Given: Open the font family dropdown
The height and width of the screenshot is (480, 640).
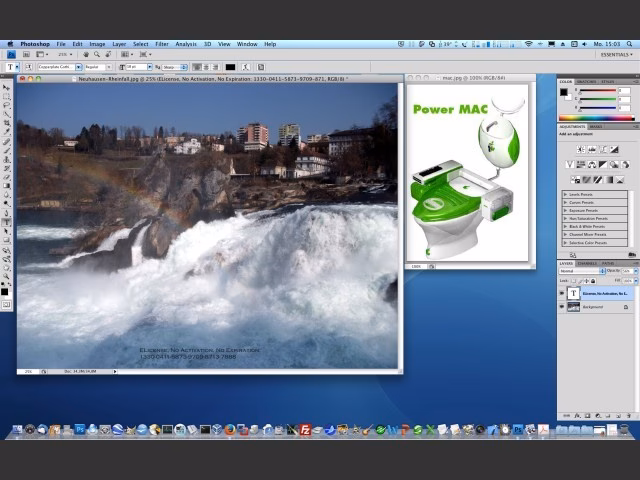Looking at the screenshot, I should [x=78, y=67].
